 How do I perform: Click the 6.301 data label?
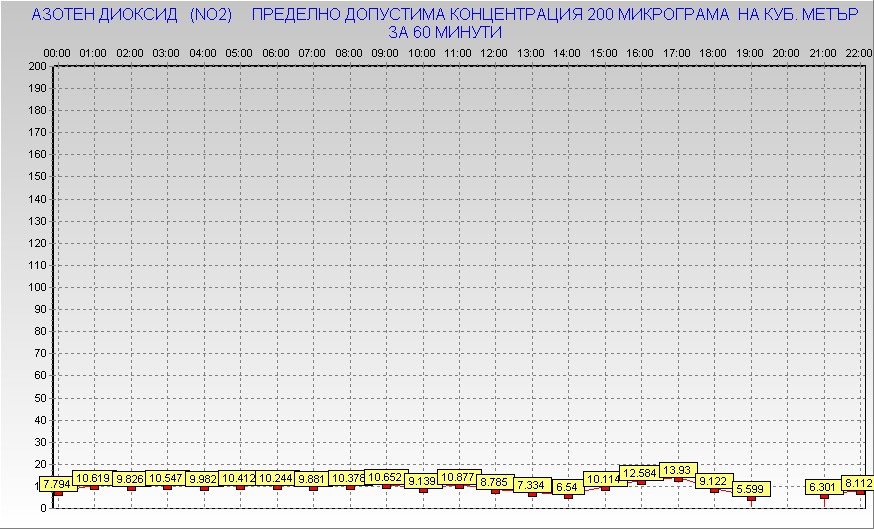click(823, 487)
